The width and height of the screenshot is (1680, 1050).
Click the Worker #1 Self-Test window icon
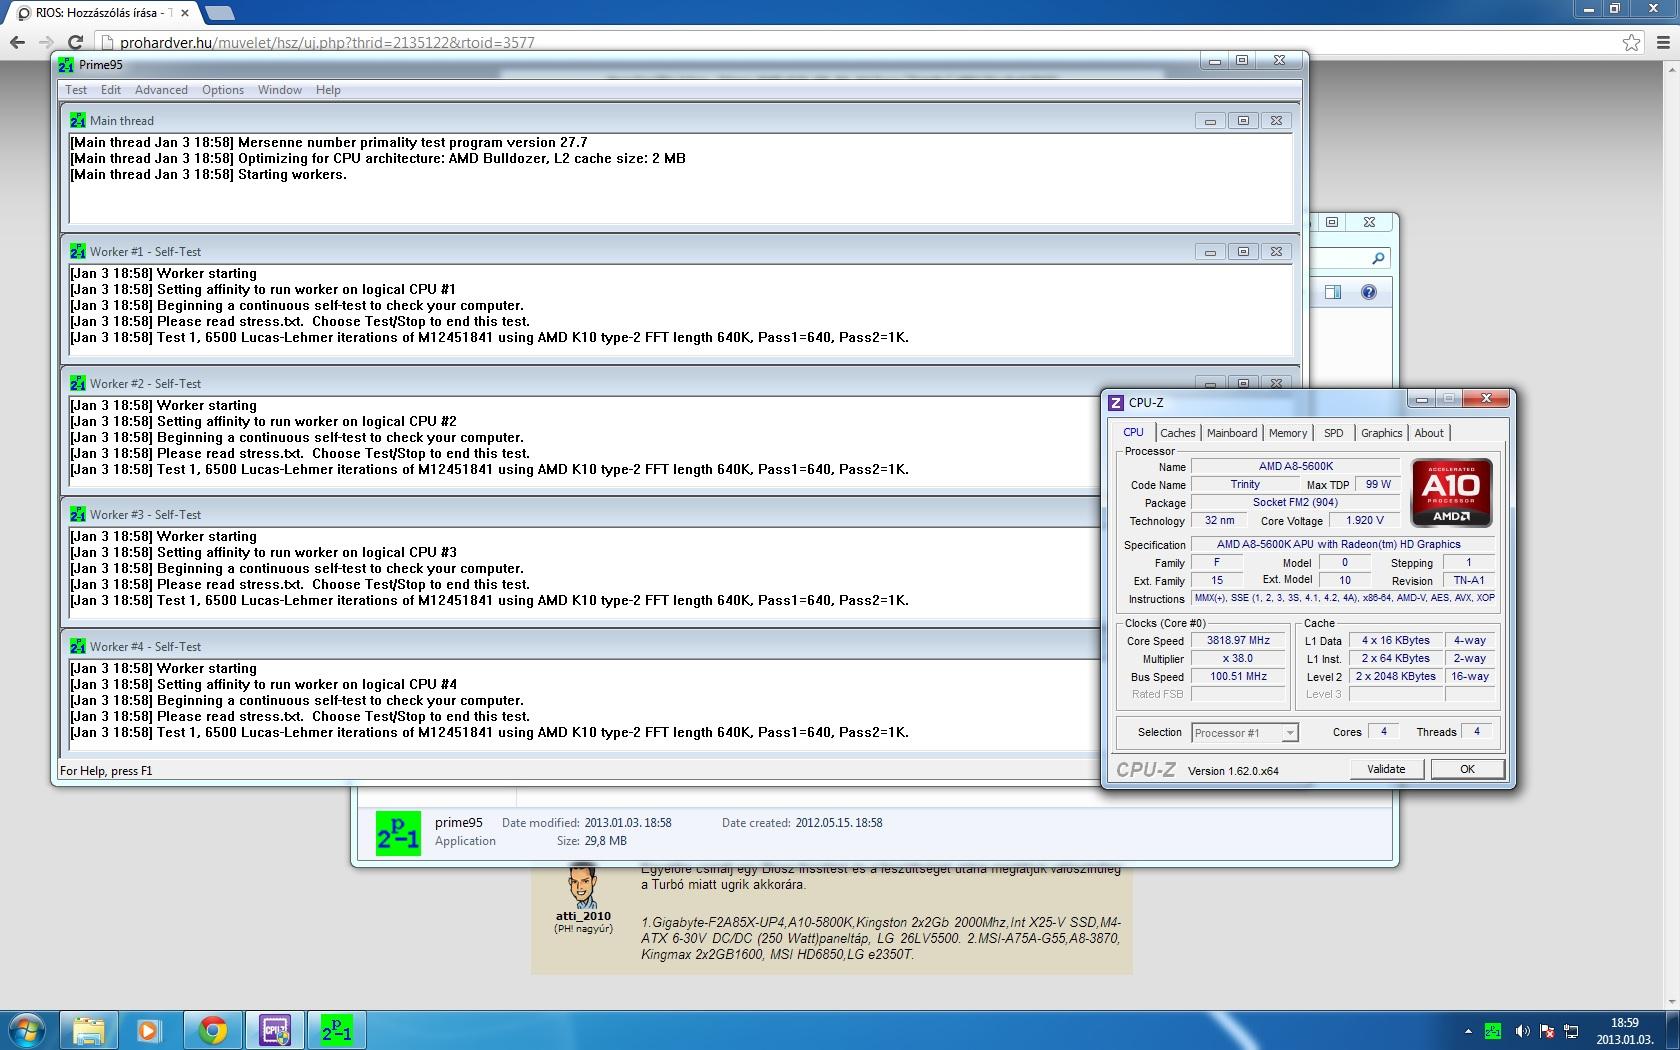78,251
